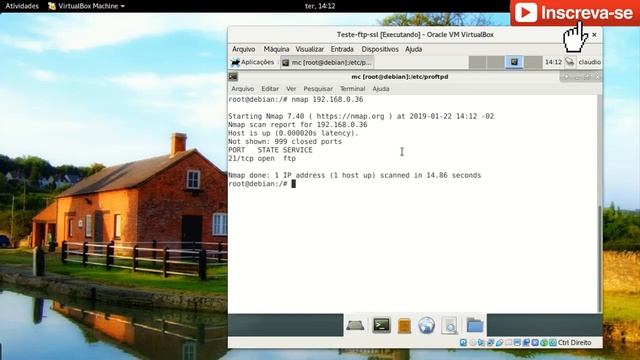Click the red YouTube play icon
The width and height of the screenshot is (640, 360).
coord(526,12)
